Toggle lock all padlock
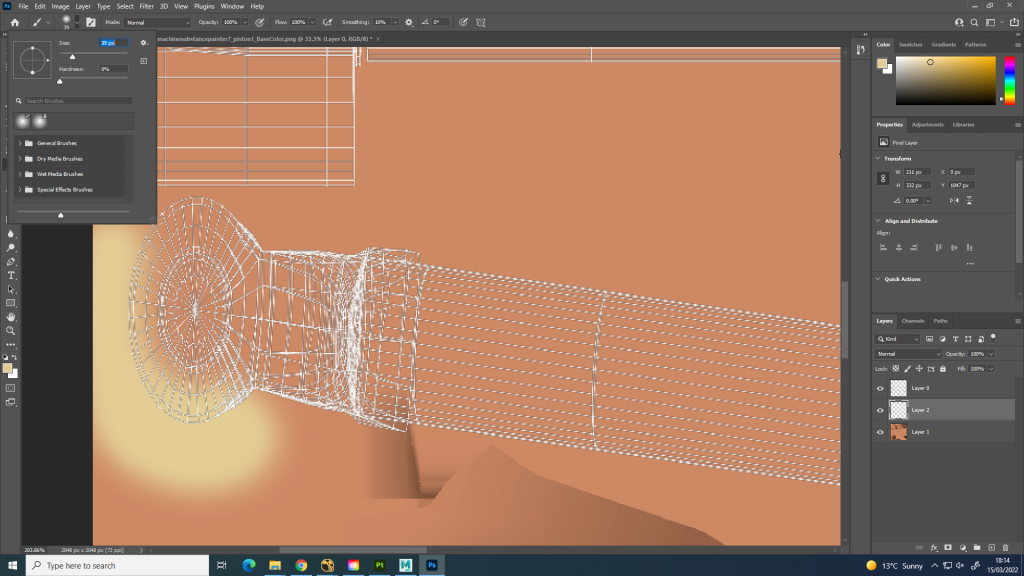Viewport: 1024px width, 576px height. tap(943, 369)
